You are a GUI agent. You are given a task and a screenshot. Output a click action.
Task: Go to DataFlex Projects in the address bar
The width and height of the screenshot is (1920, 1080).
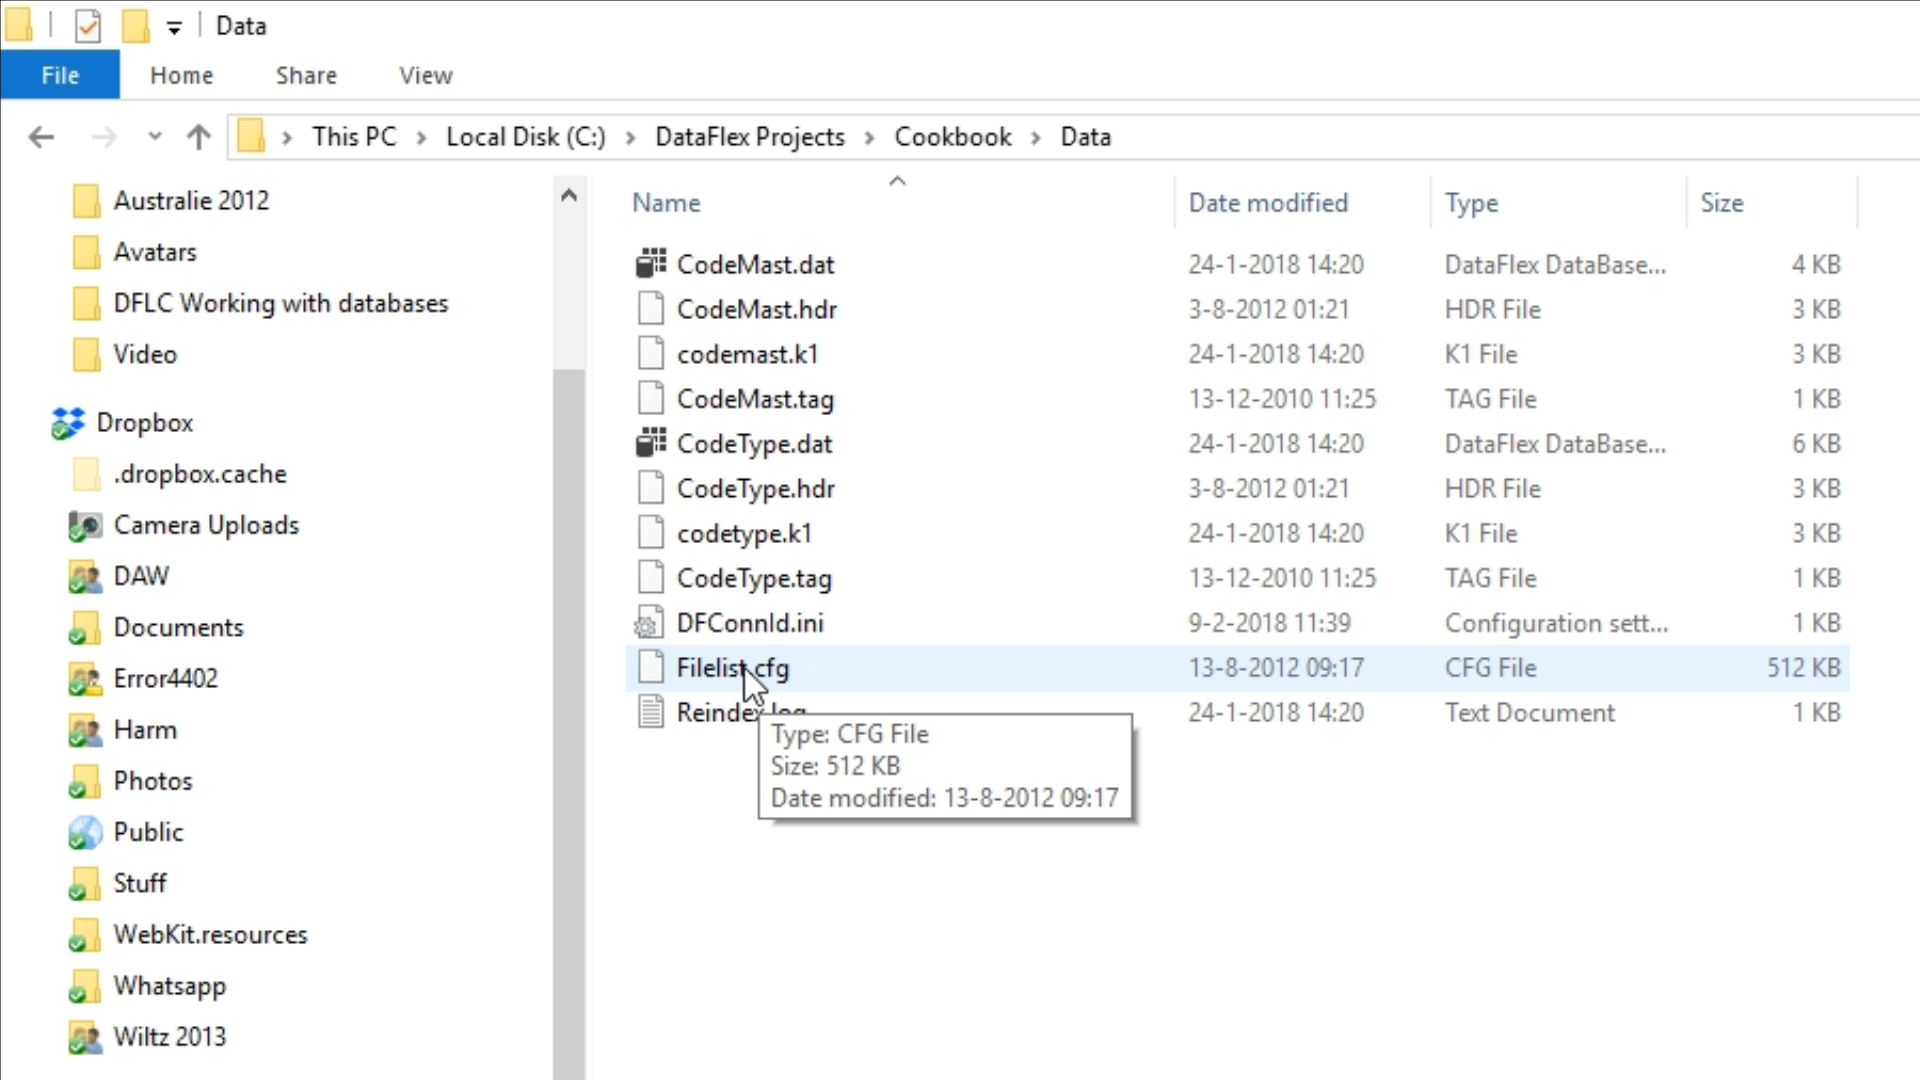click(749, 137)
